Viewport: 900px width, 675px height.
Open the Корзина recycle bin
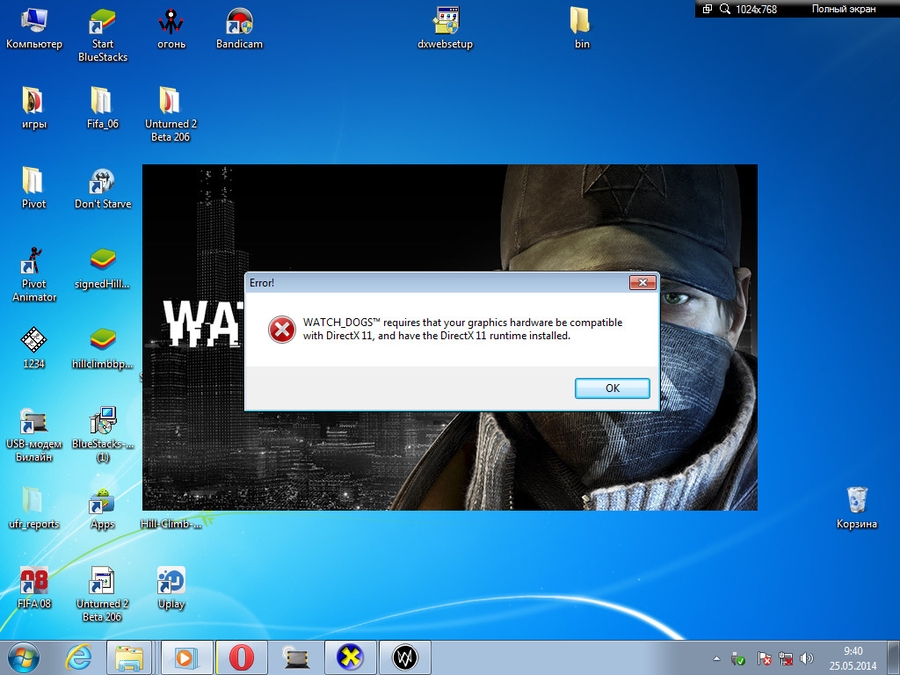coord(857,500)
